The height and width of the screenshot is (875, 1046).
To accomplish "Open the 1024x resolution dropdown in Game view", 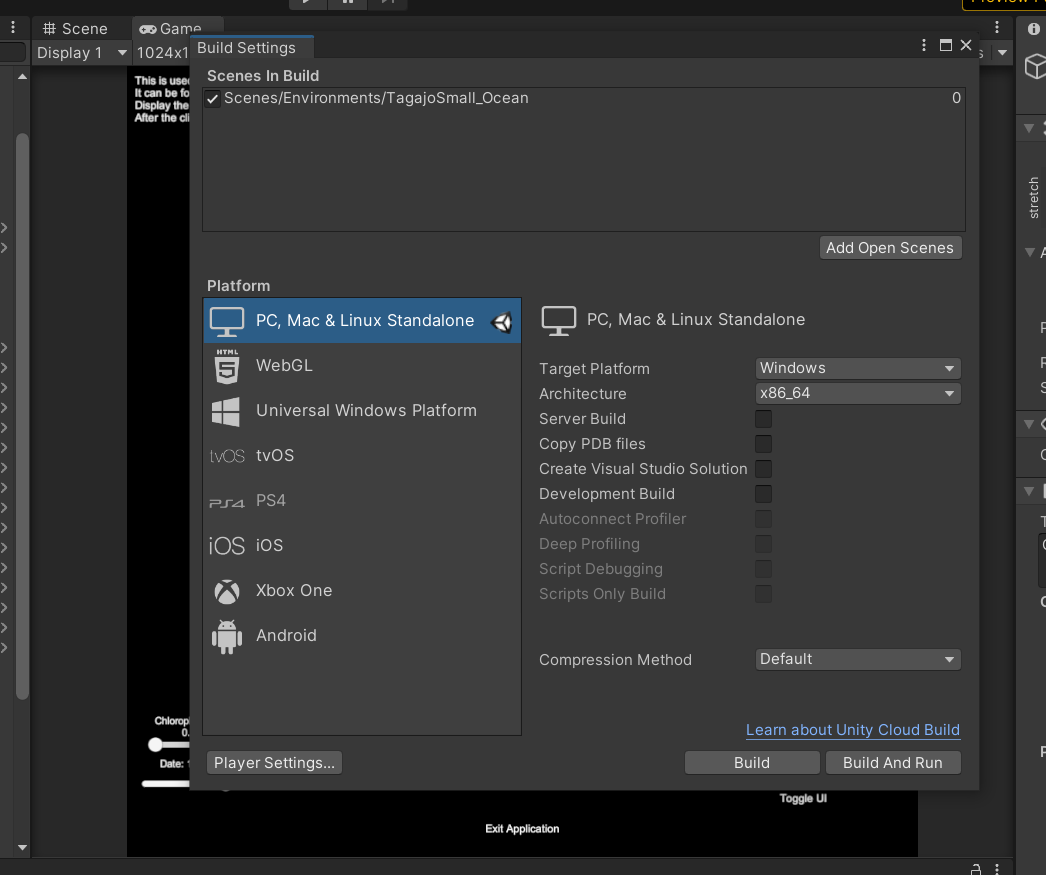I will 162,53.
